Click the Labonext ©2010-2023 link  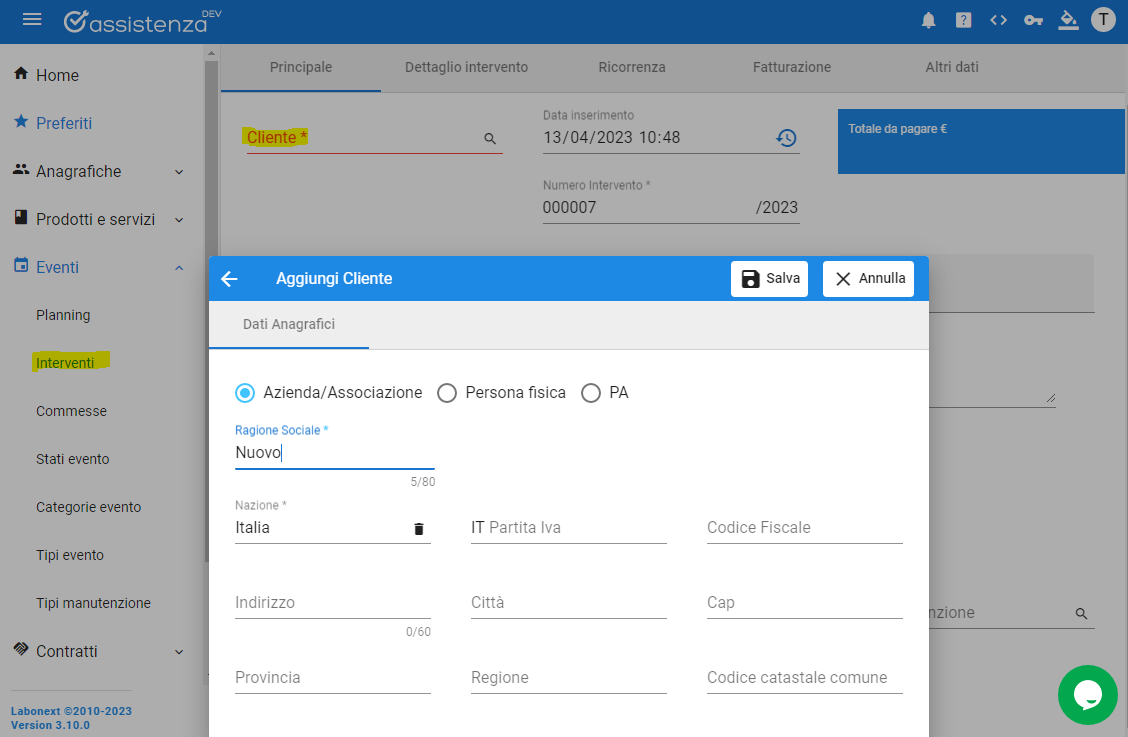[x=71, y=711]
